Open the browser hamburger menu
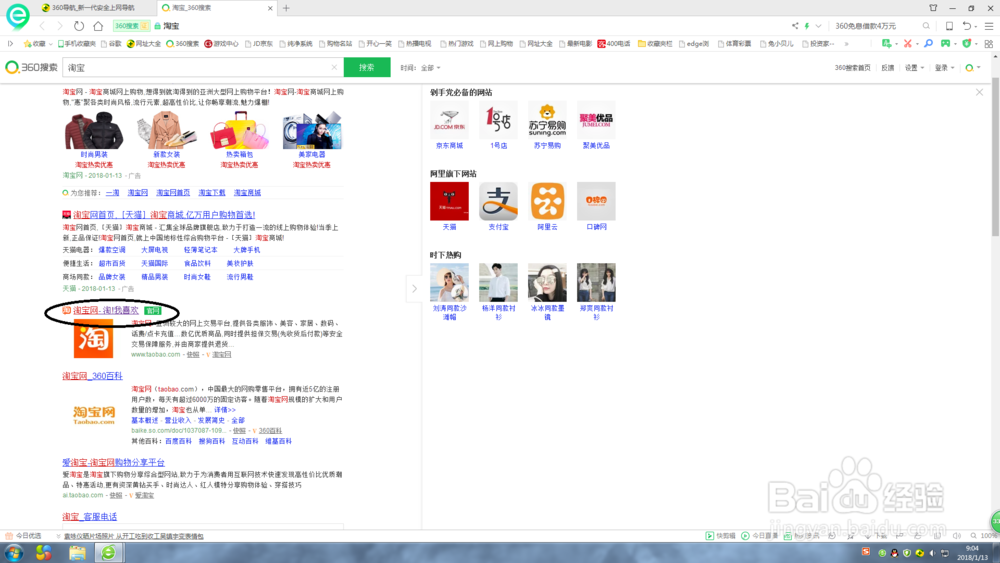The width and height of the screenshot is (1000, 563). (989, 26)
